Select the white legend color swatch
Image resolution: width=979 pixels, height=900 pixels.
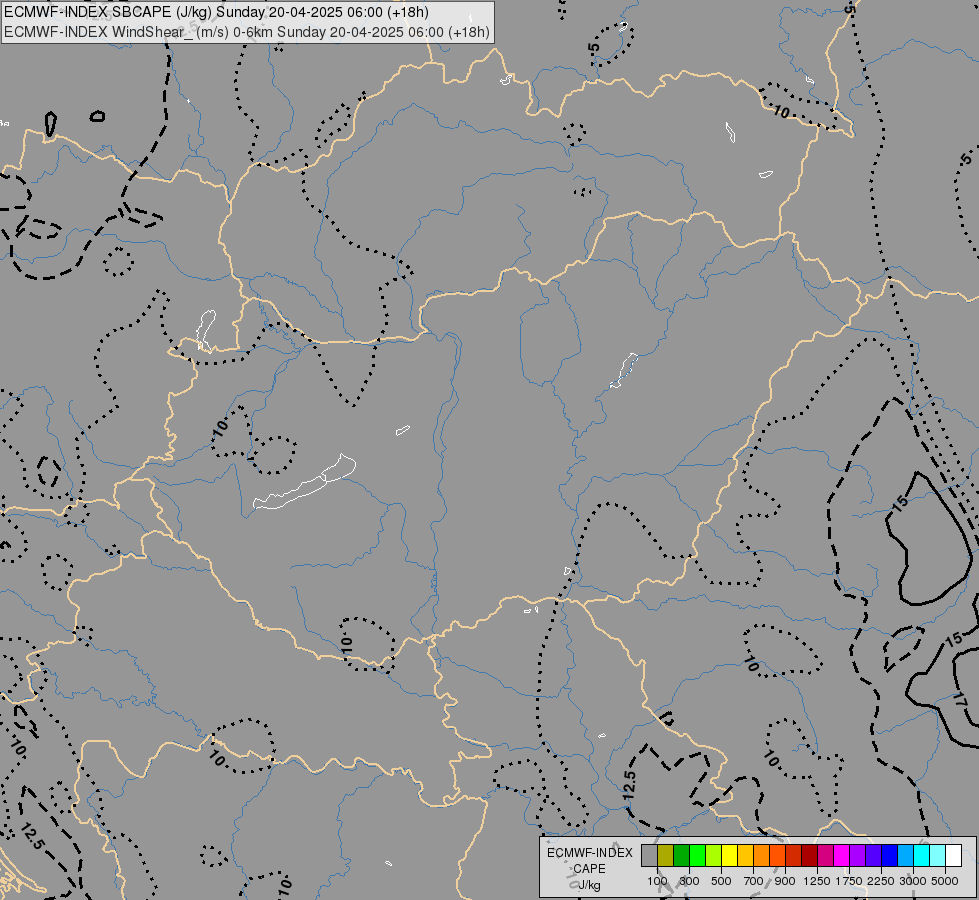[x=953, y=855]
